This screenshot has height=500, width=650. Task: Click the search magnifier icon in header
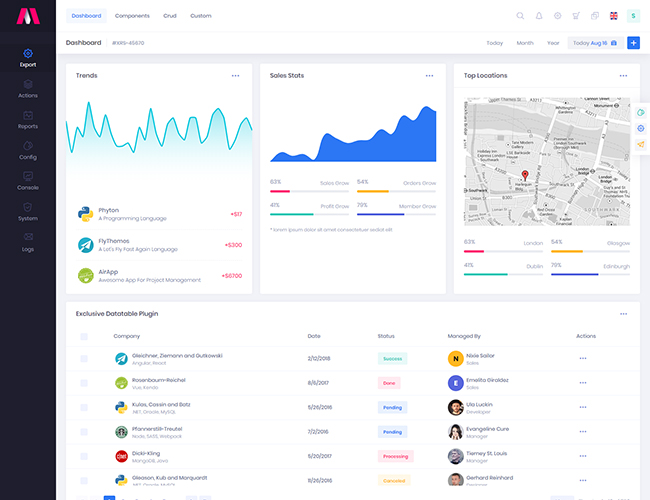point(520,16)
